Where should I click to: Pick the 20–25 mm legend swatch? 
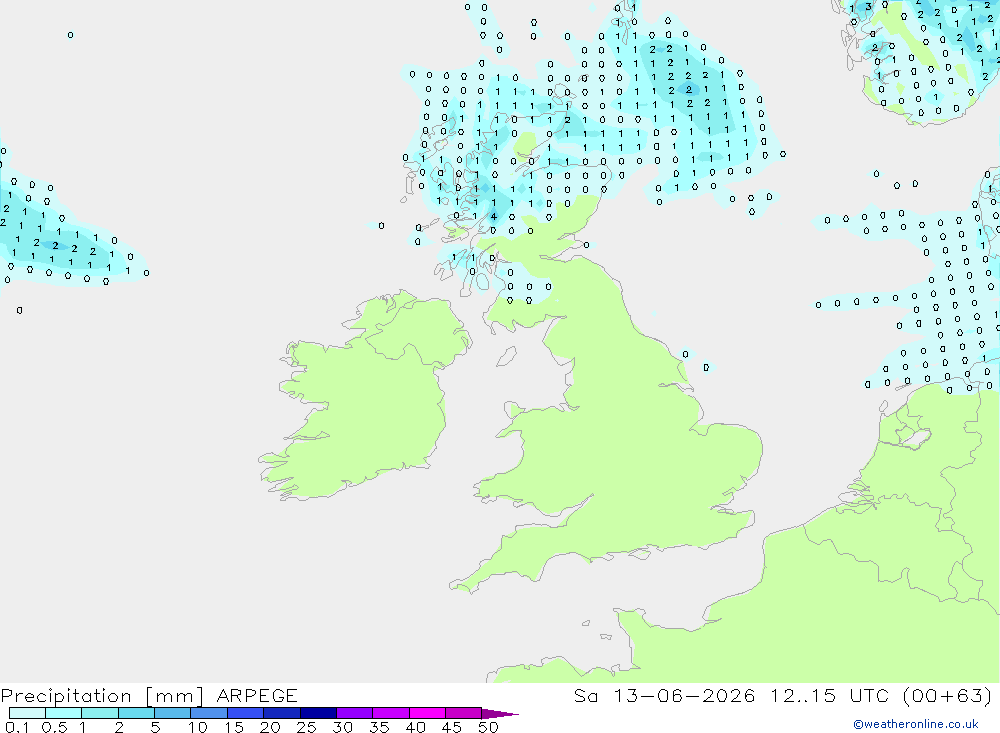pyautogui.click(x=282, y=713)
